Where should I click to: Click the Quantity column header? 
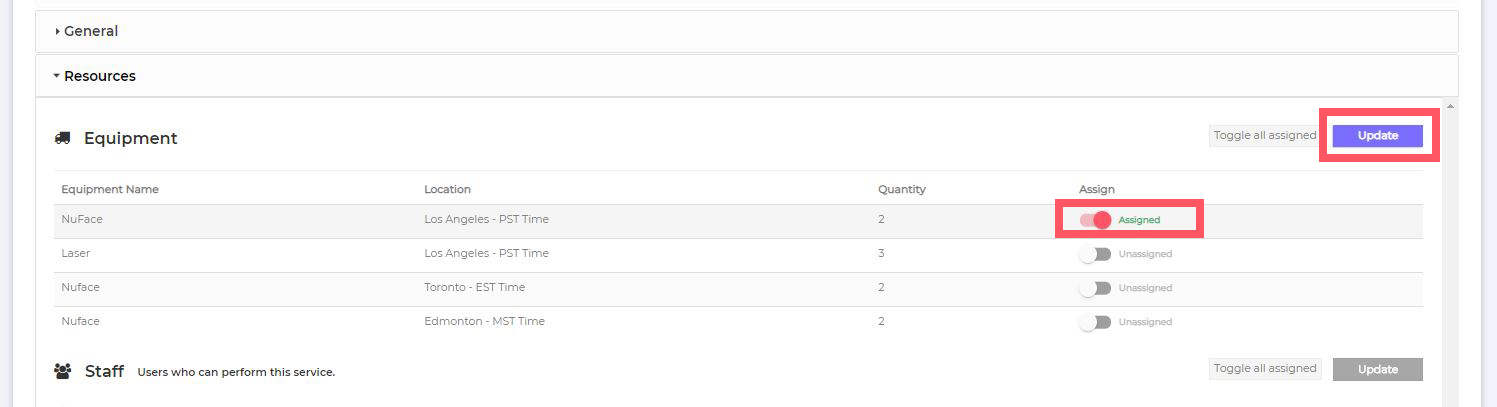(901, 189)
